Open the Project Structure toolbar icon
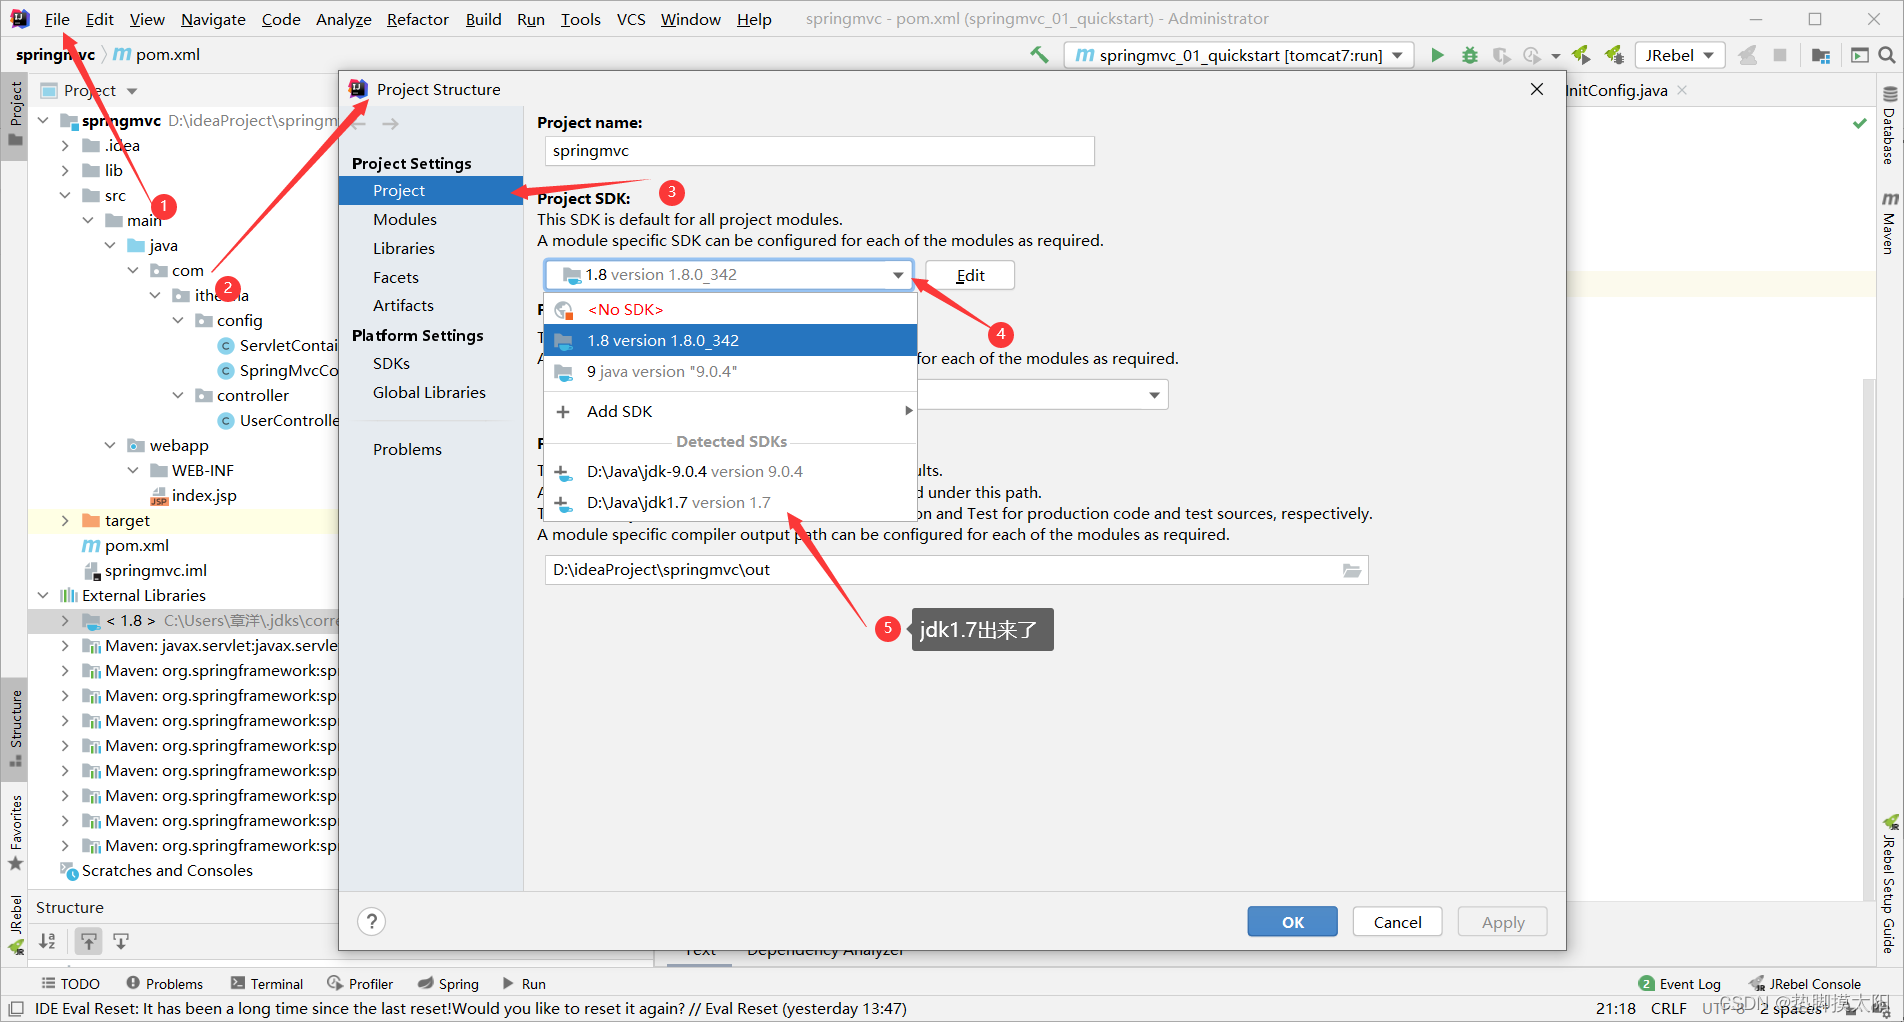 pos(1820,55)
